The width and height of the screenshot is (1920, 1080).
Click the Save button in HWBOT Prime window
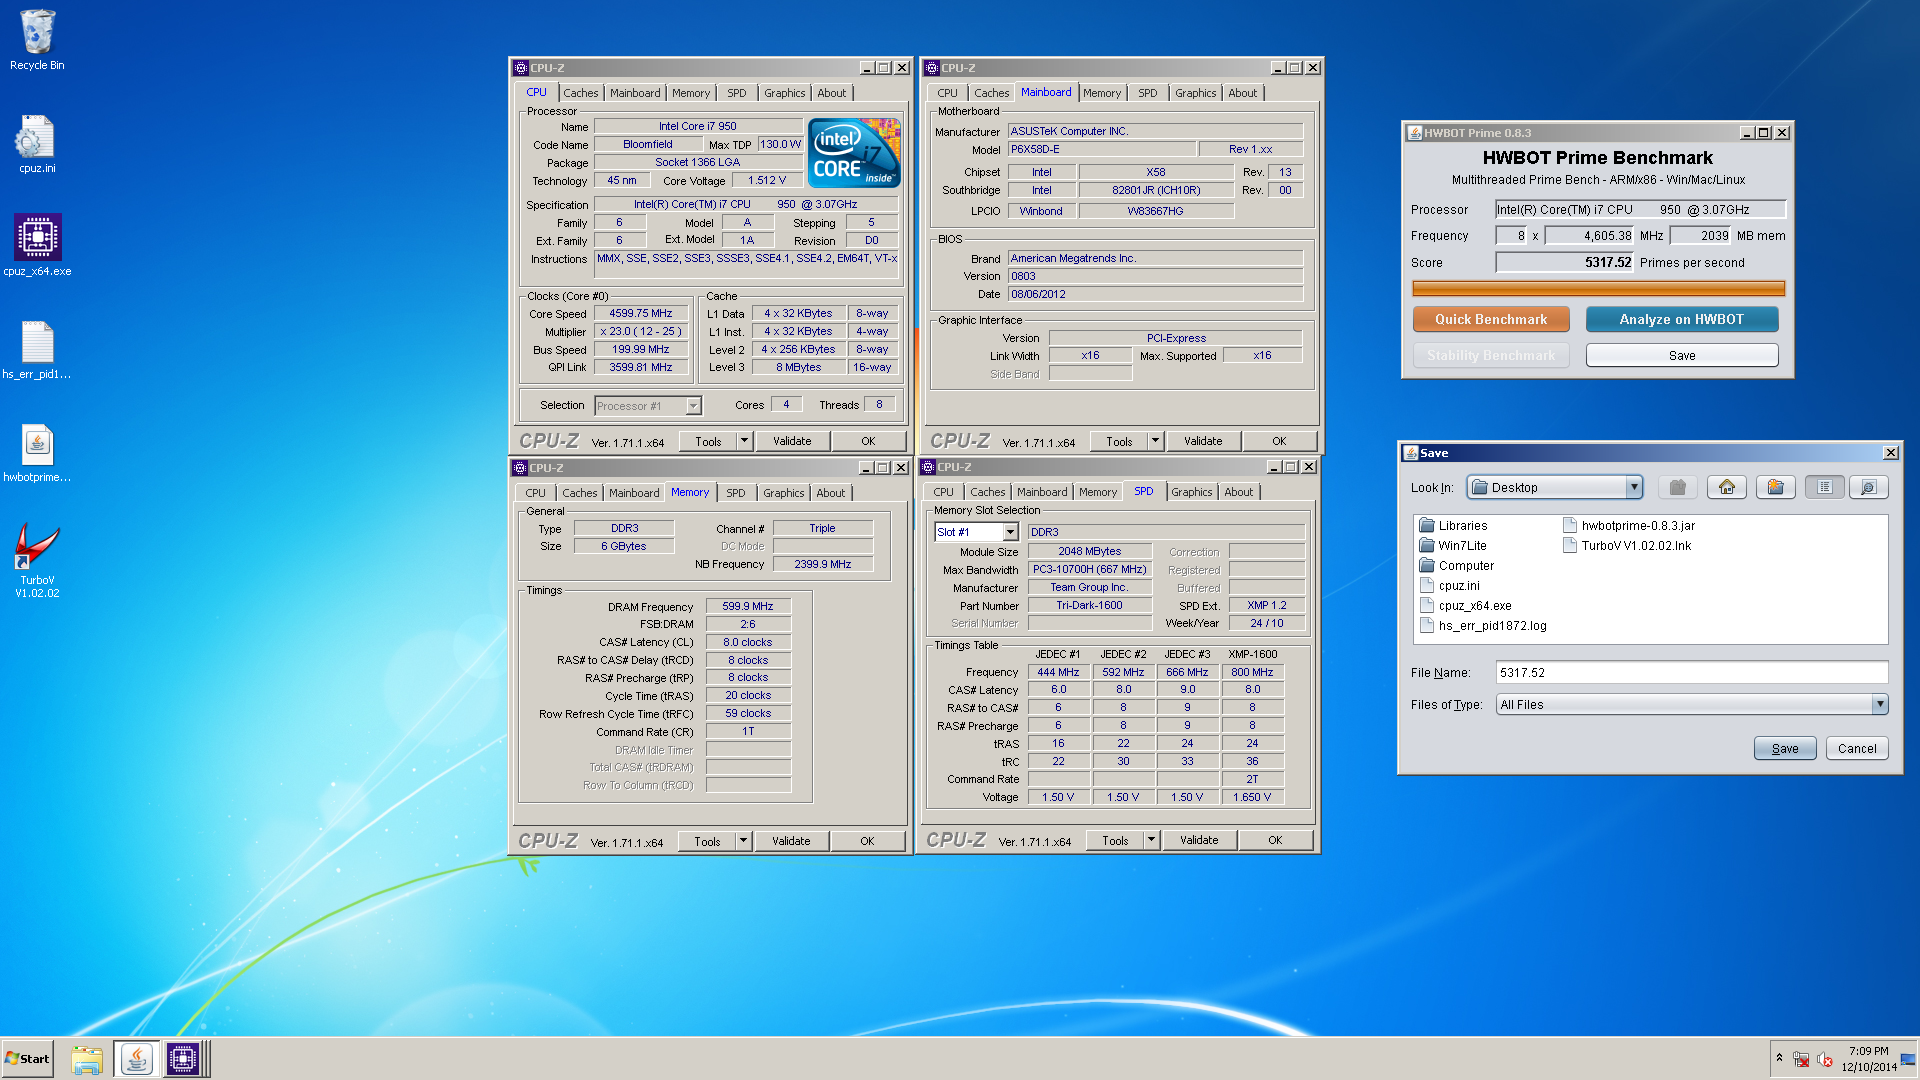(x=1681, y=355)
